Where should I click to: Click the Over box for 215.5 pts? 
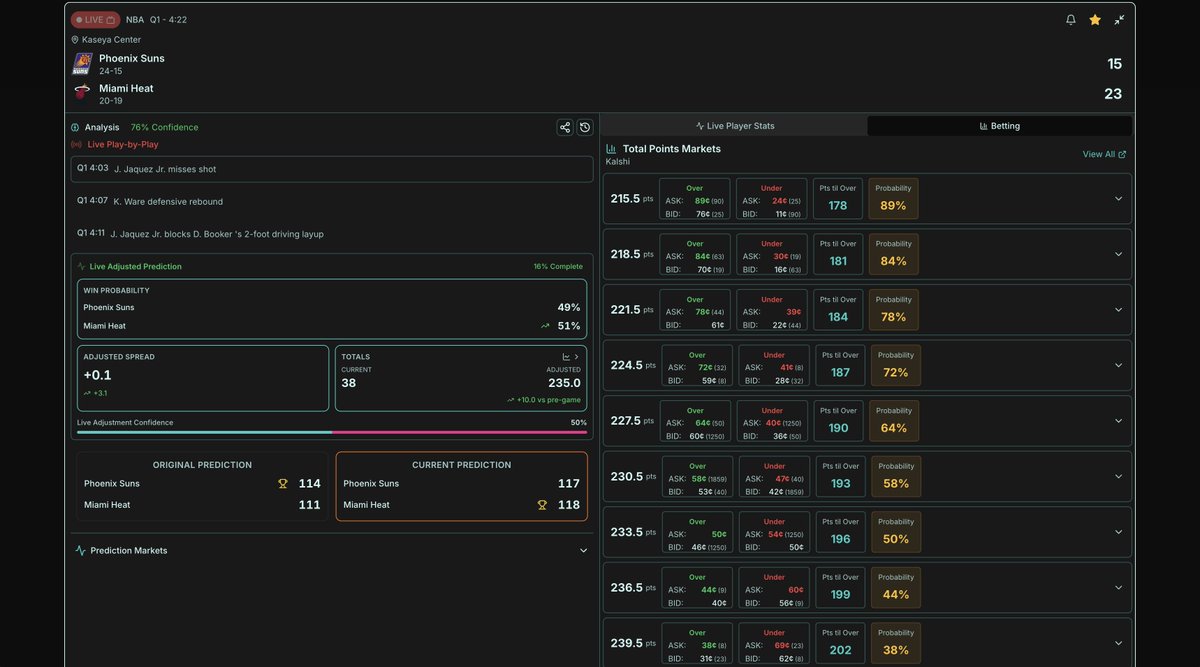click(x=695, y=199)
